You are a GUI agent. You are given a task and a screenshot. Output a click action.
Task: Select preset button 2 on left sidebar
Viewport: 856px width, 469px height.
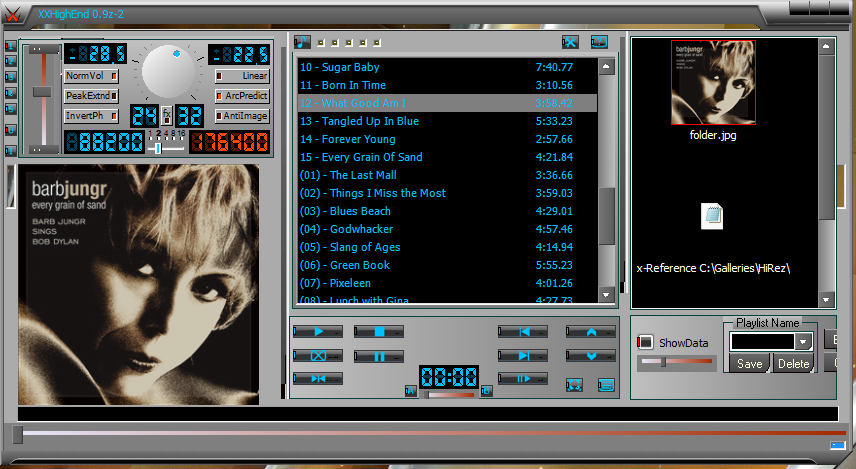(10, 61)
